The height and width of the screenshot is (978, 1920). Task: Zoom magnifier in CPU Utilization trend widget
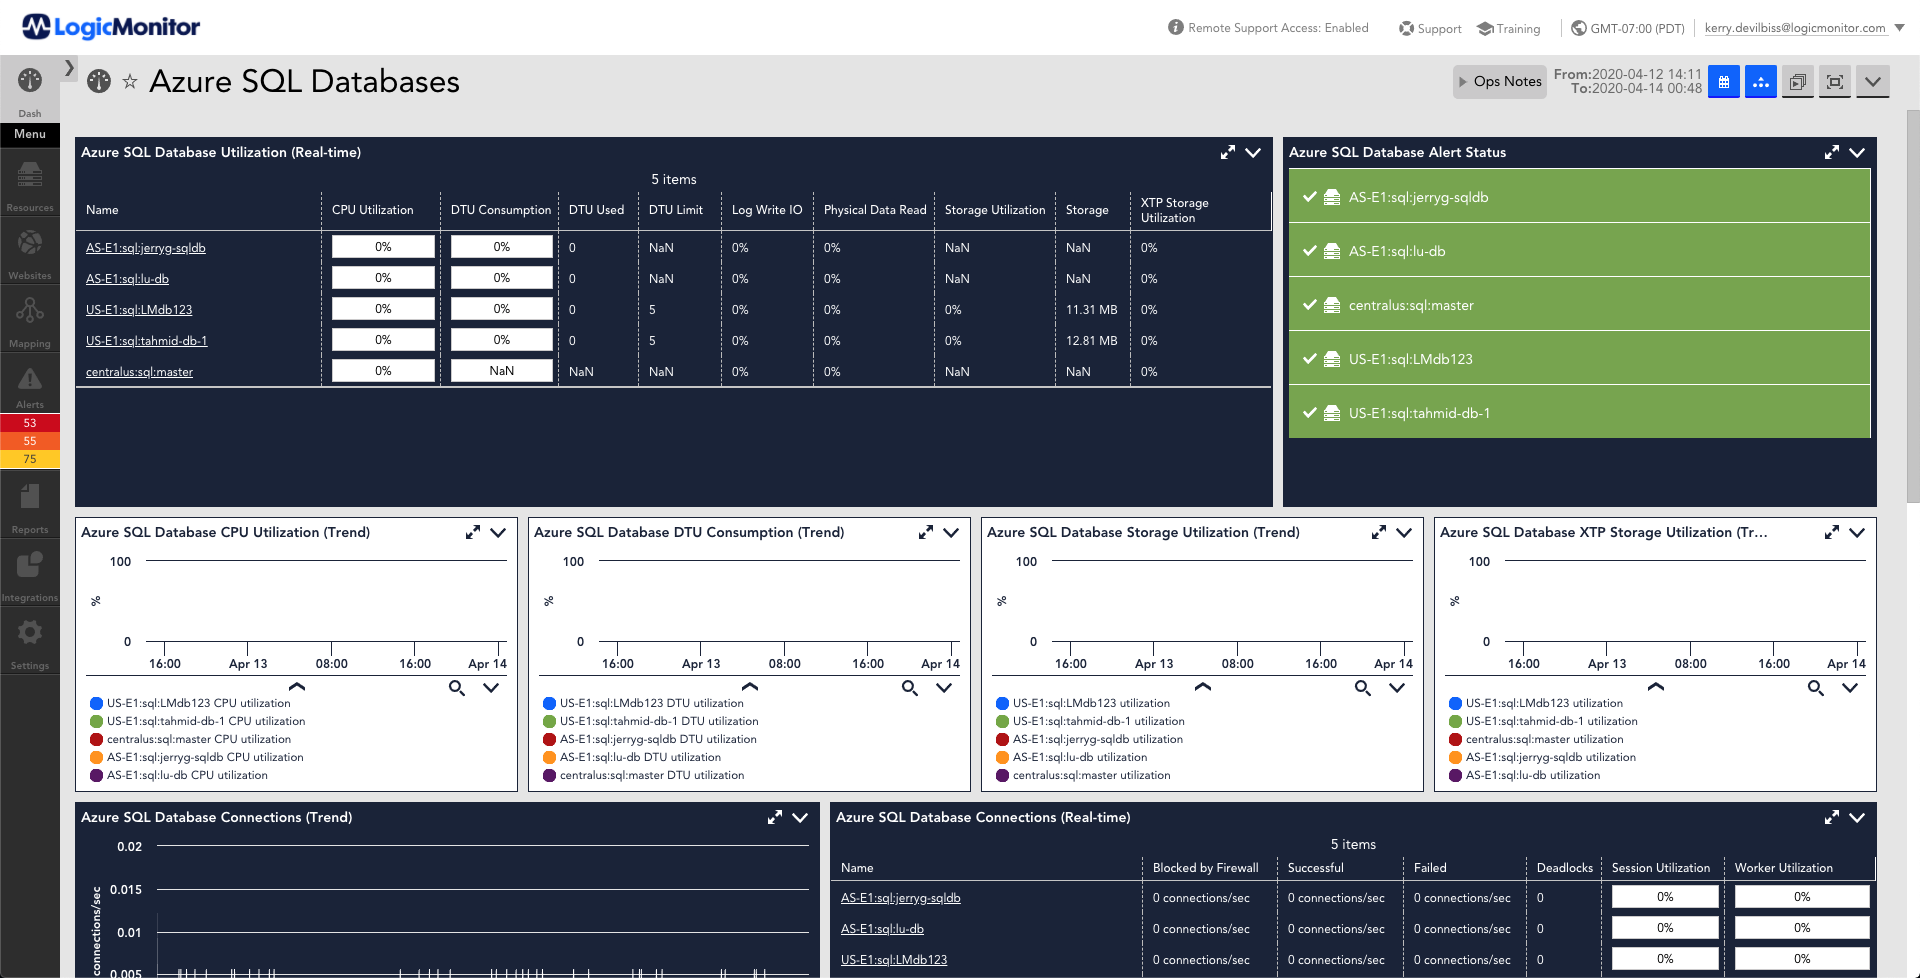[x=457, y=688]
